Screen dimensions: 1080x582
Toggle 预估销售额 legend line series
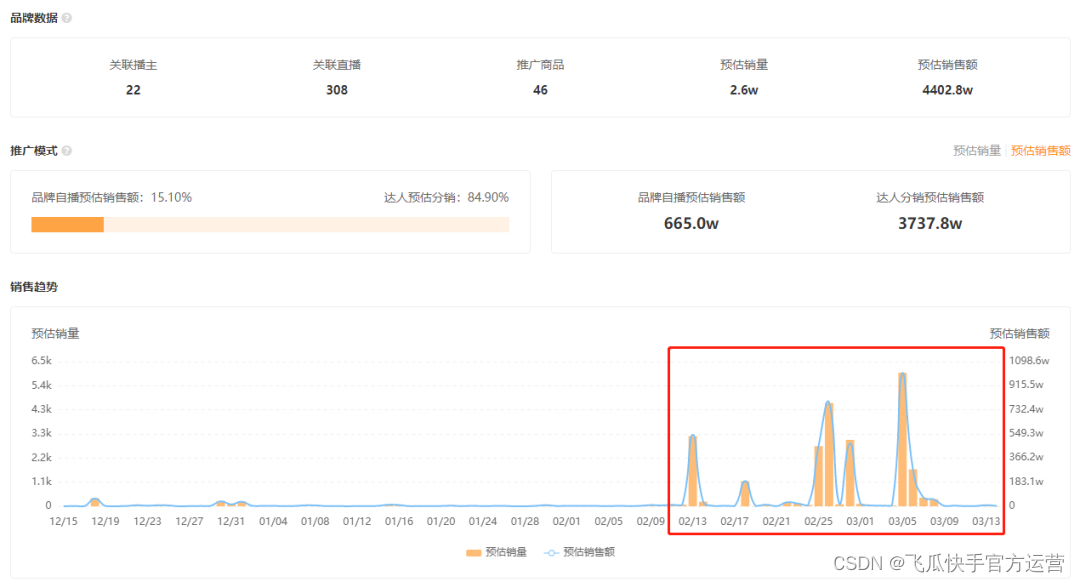point(580,552)
